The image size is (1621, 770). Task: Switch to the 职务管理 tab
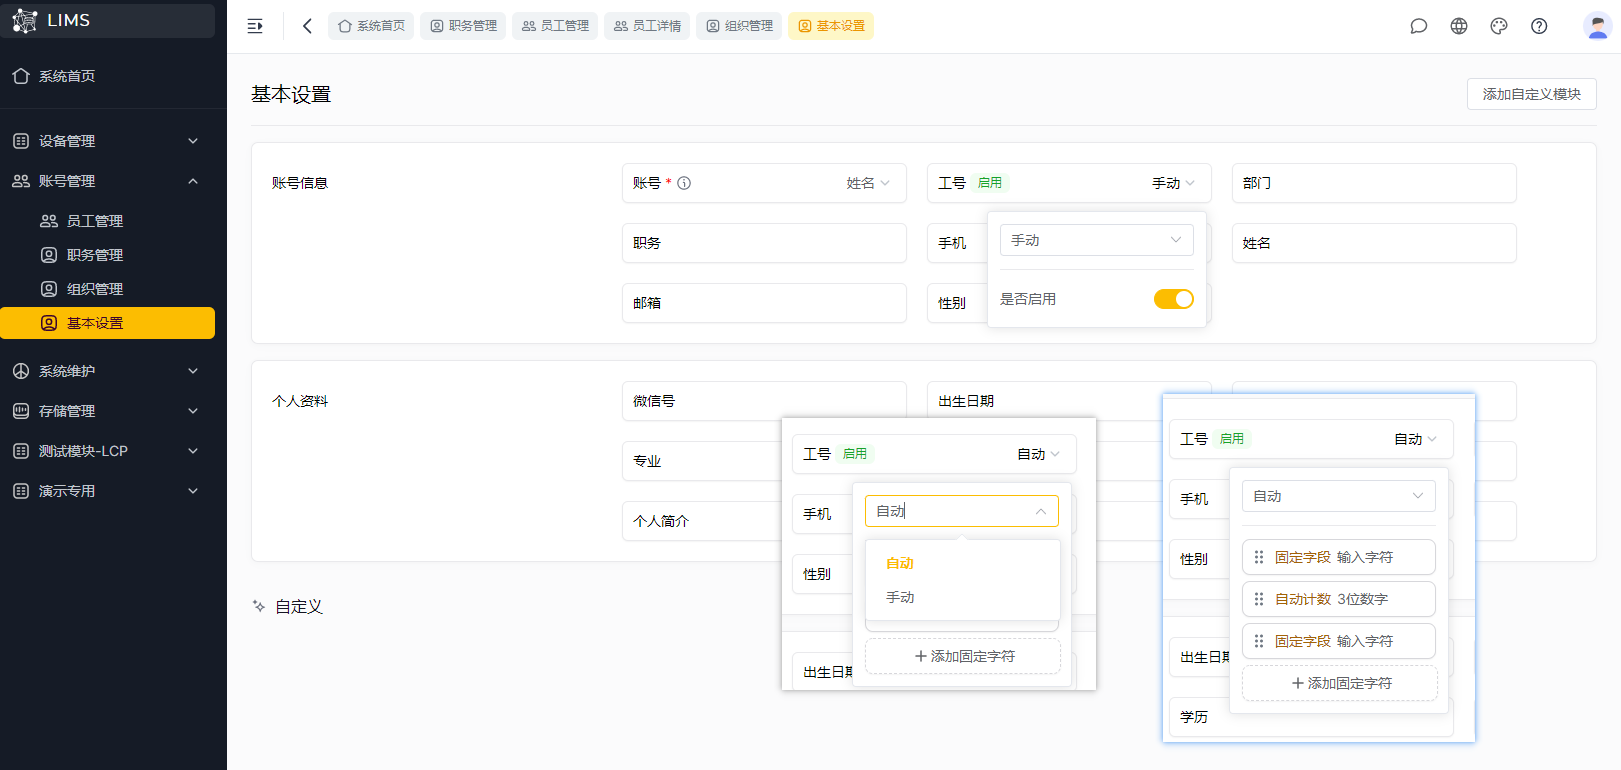tap(463, 26)
